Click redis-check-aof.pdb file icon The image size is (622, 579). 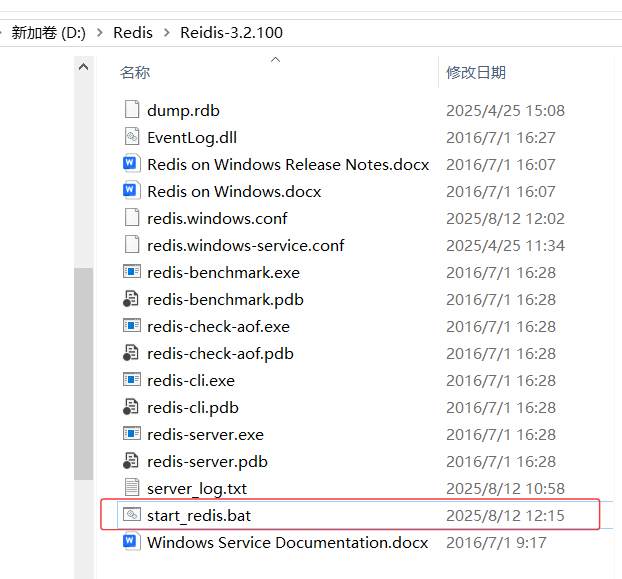[131, 353]
